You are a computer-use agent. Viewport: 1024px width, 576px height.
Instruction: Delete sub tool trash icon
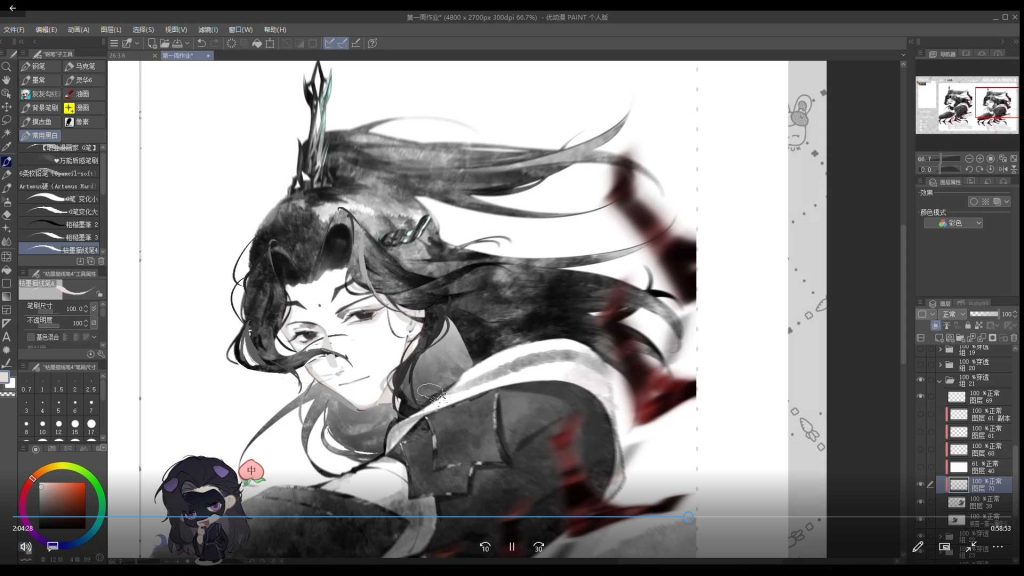(x=101, y=261)
